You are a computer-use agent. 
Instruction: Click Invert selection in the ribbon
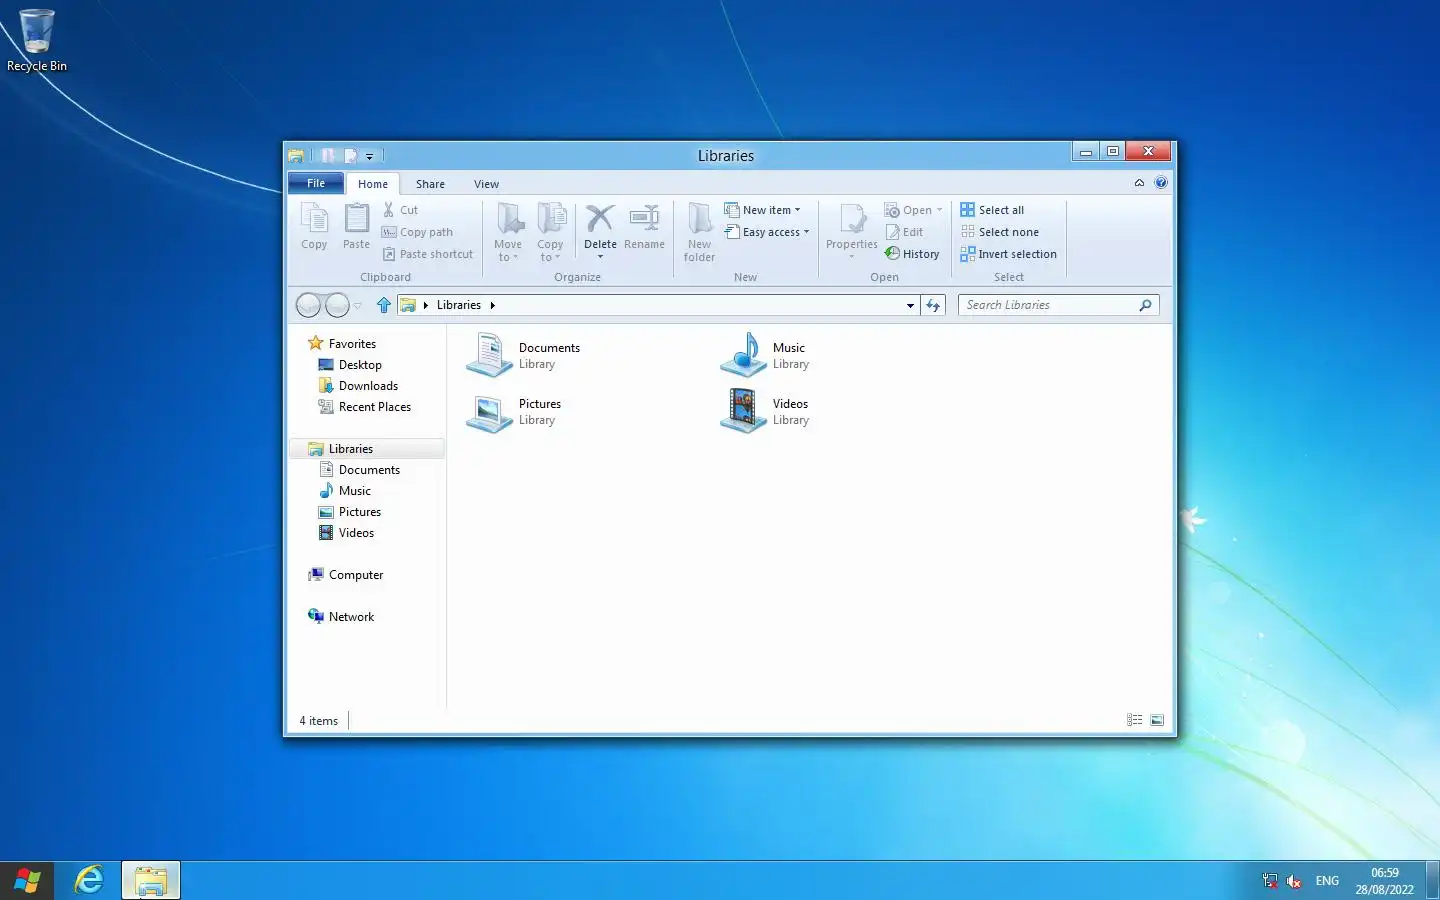click(1008, 254)
